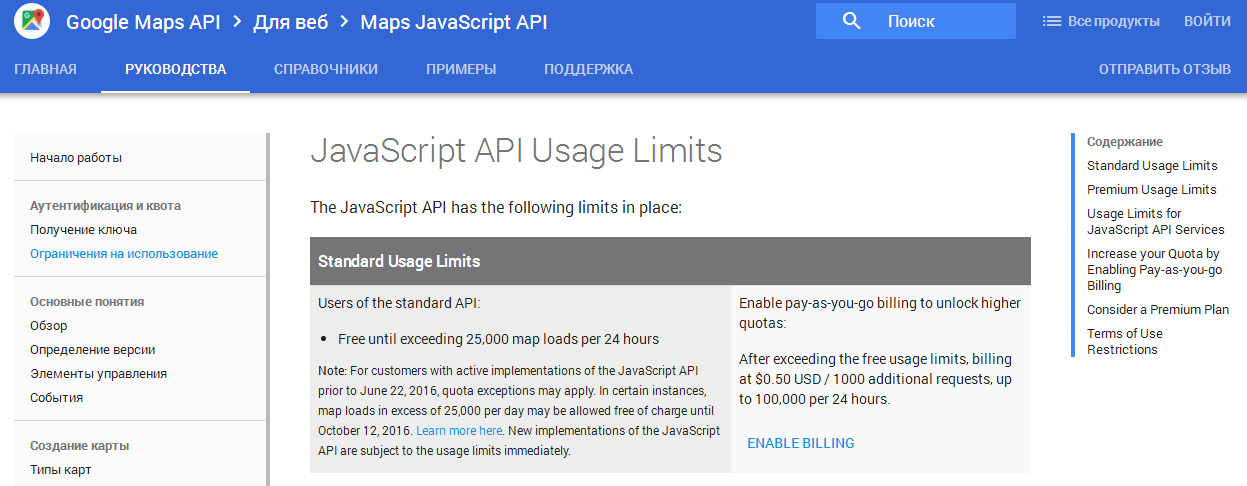Jump to 'Terms of Use Restrictions' link
Viewport: 1247px width, 486px height.
[1125, 341]
